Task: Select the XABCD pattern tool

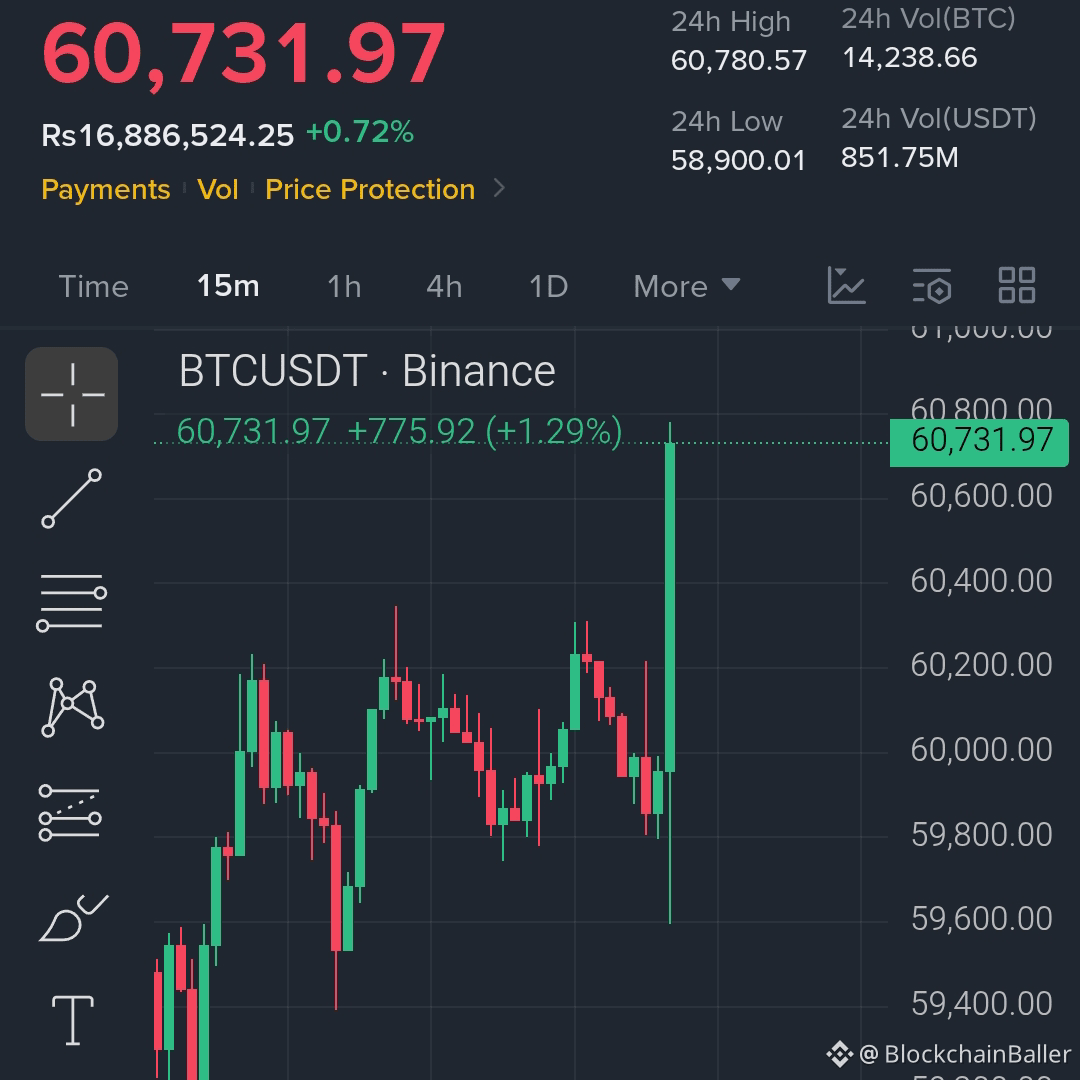Action: (72, 707)
